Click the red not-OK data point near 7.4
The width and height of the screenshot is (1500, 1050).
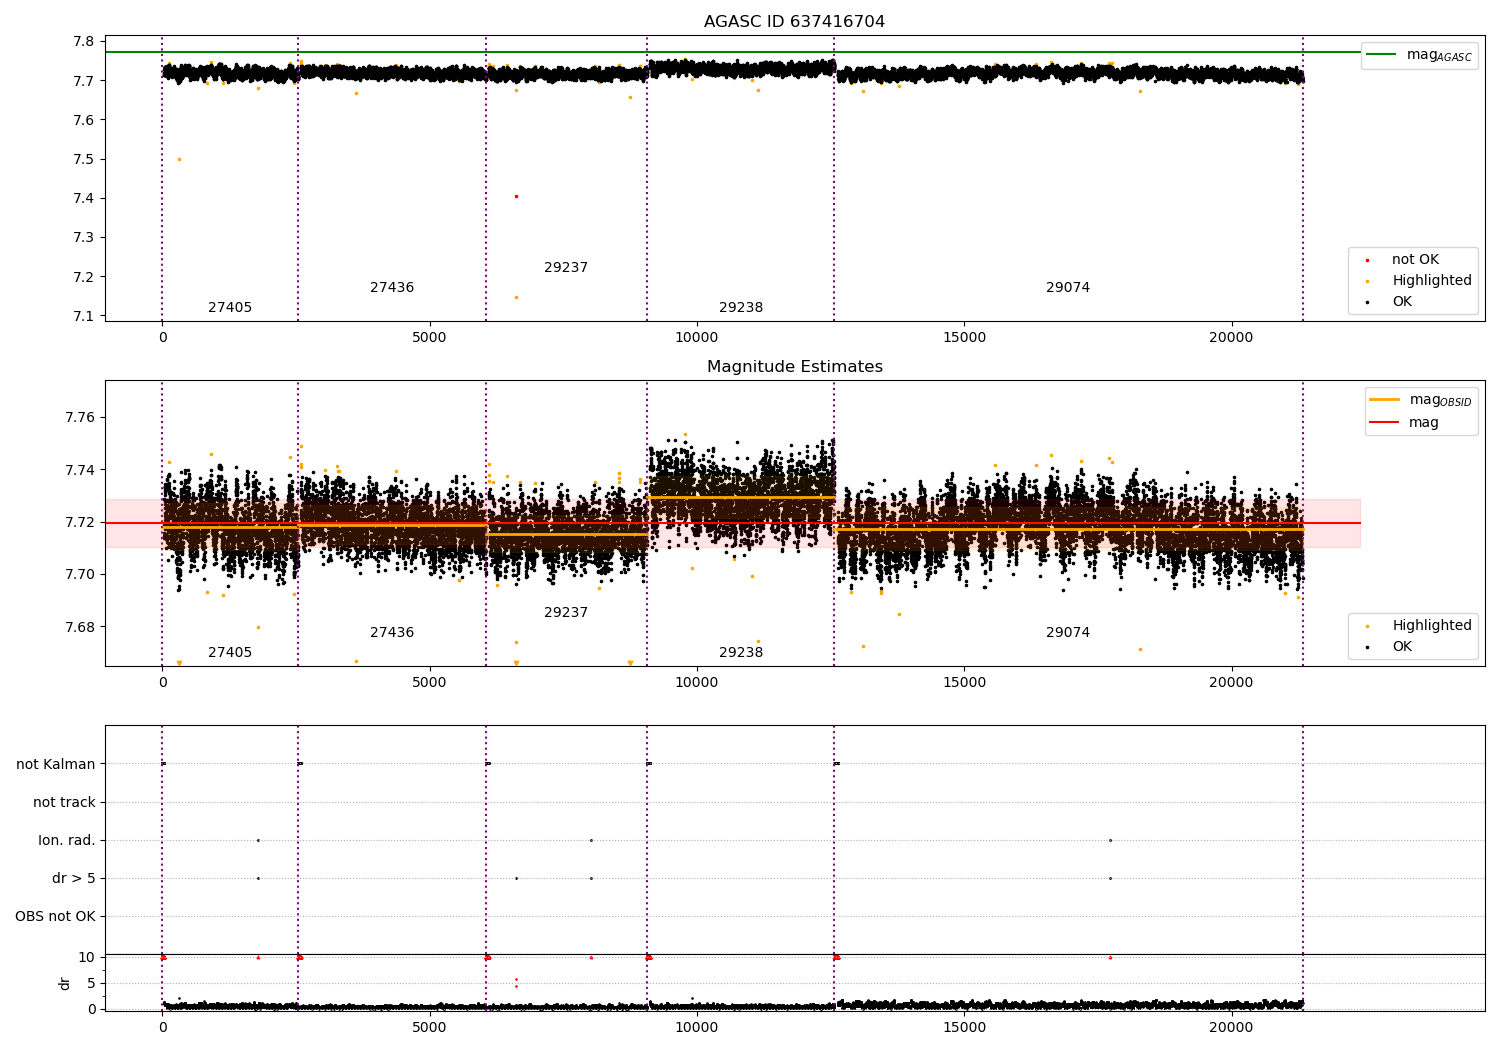[516, 196]
